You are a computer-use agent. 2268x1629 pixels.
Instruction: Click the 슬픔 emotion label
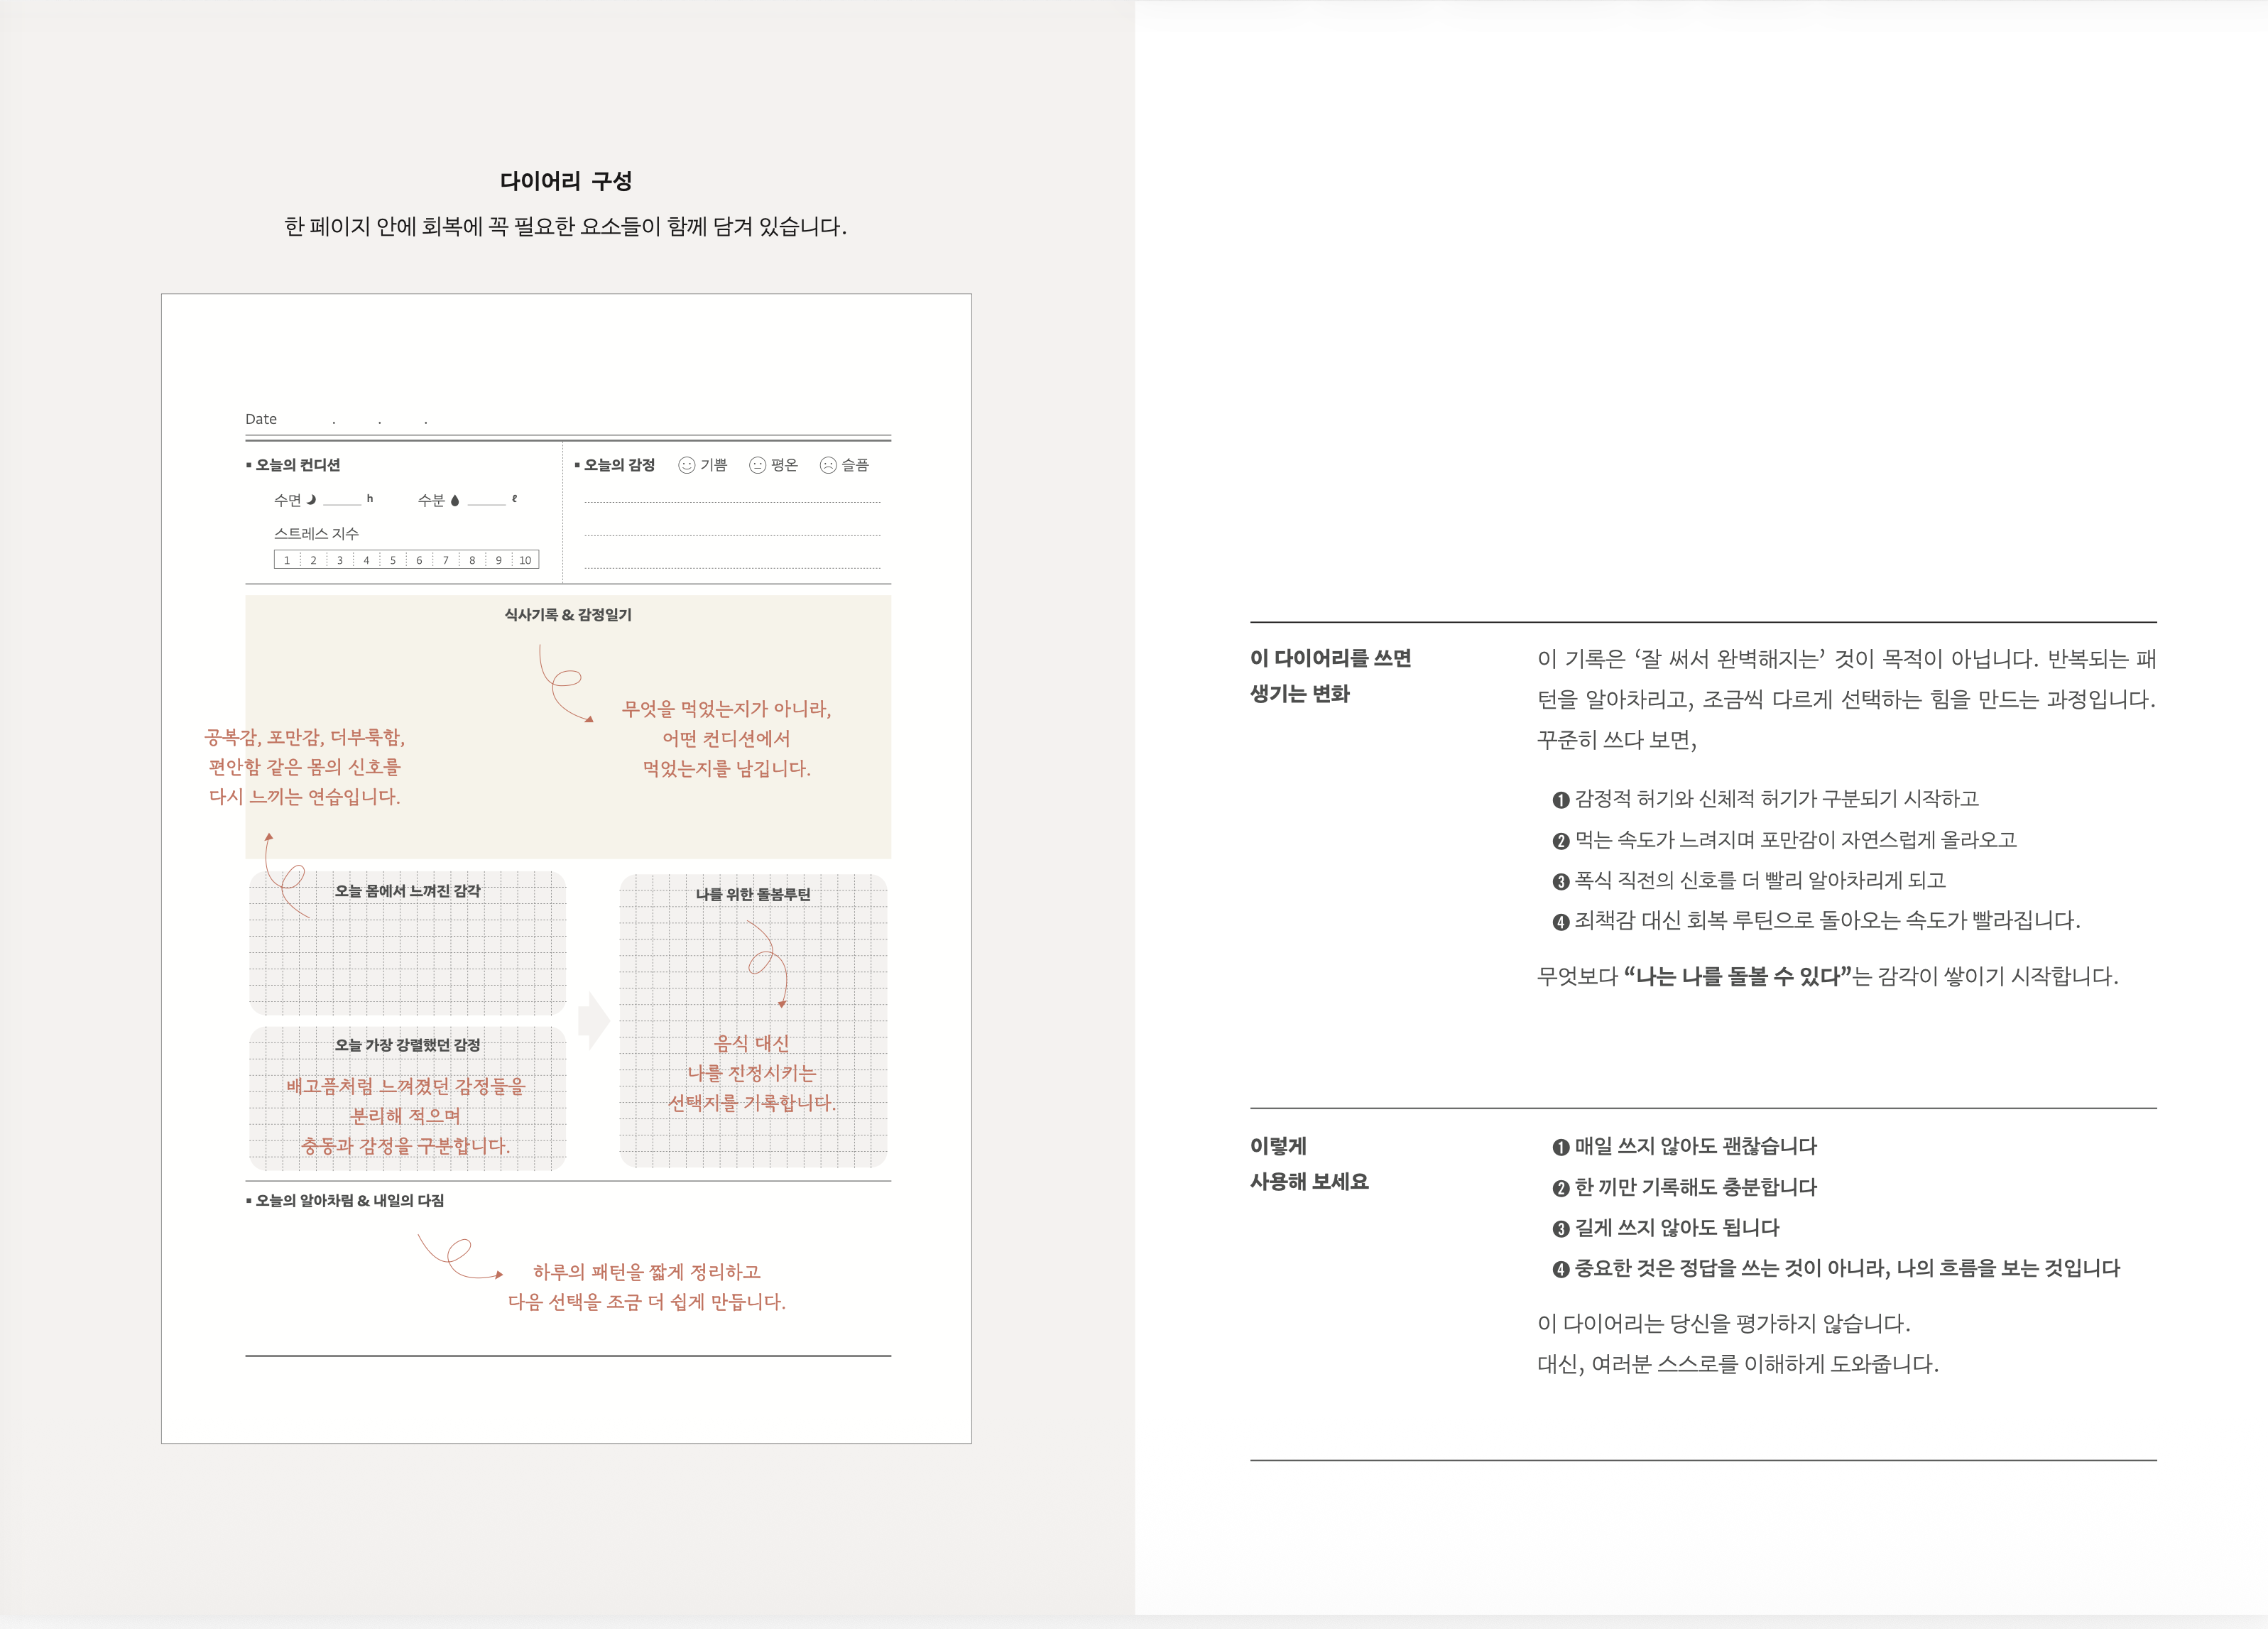coord(856,465)
